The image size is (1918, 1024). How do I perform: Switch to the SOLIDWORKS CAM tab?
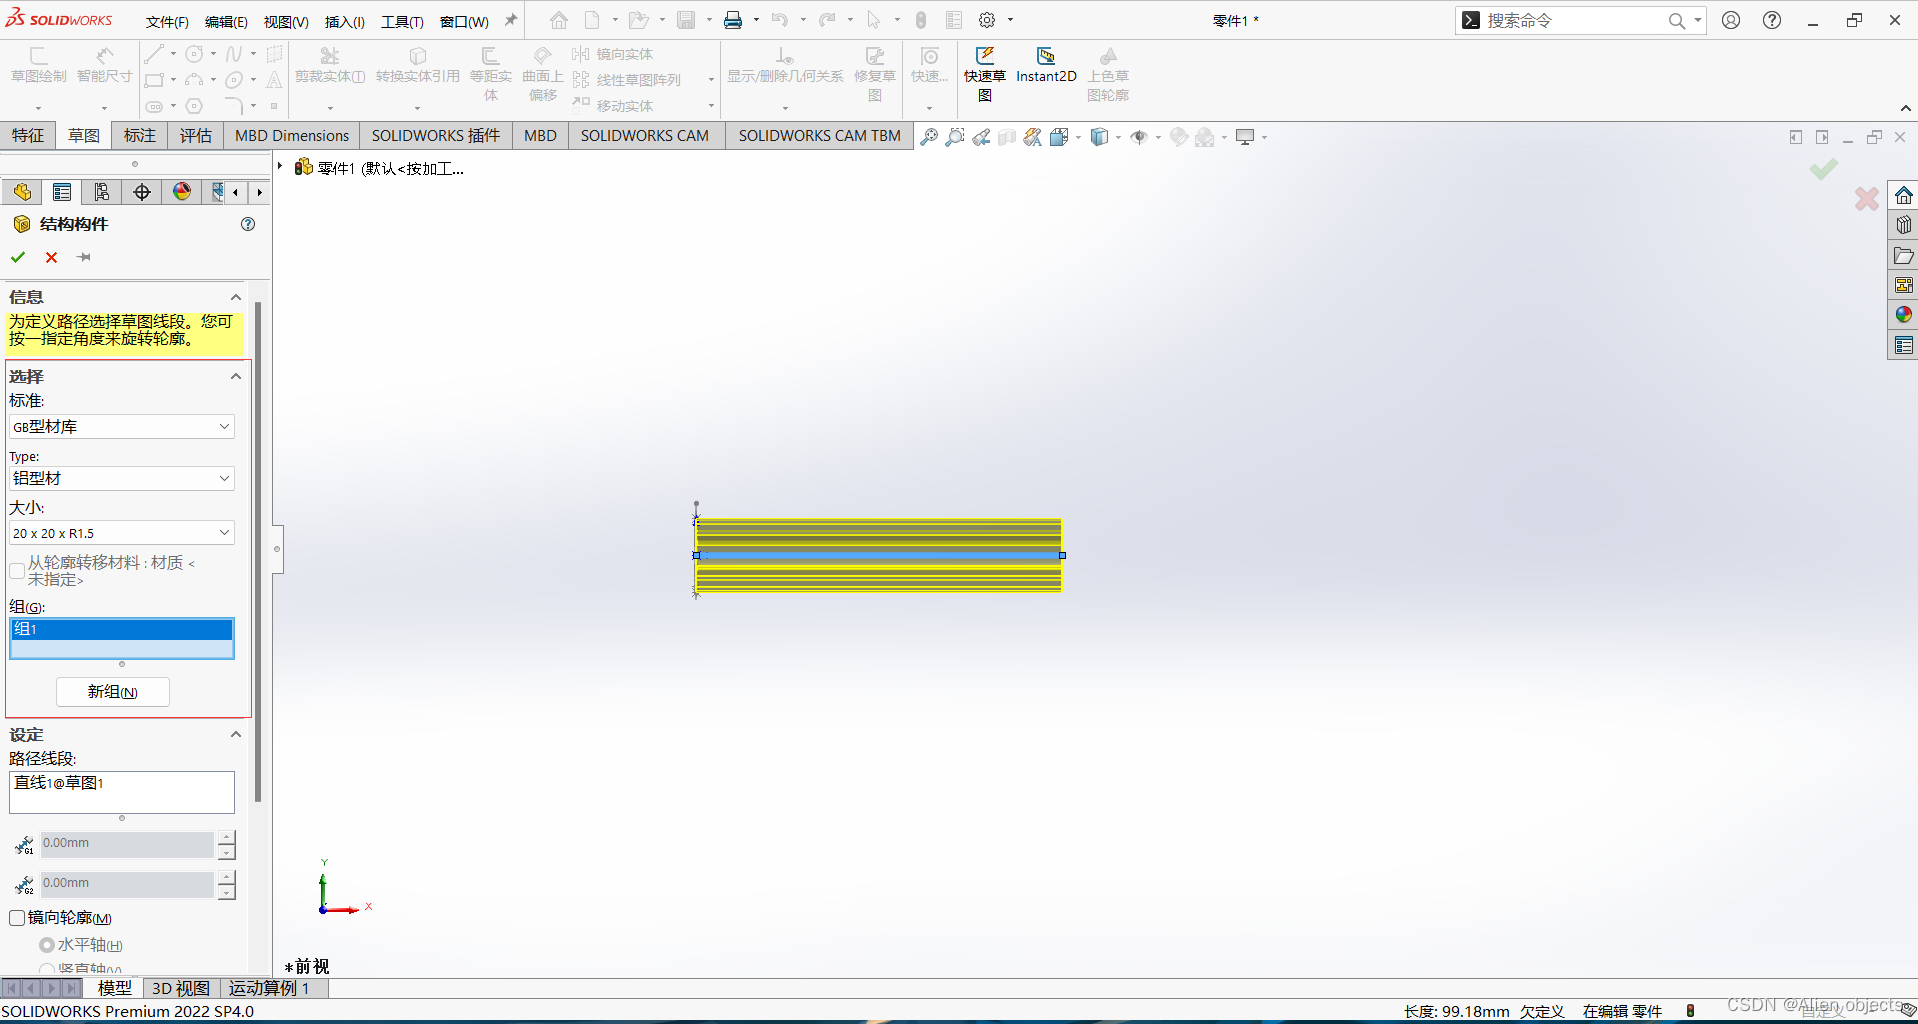click(645, 135)
